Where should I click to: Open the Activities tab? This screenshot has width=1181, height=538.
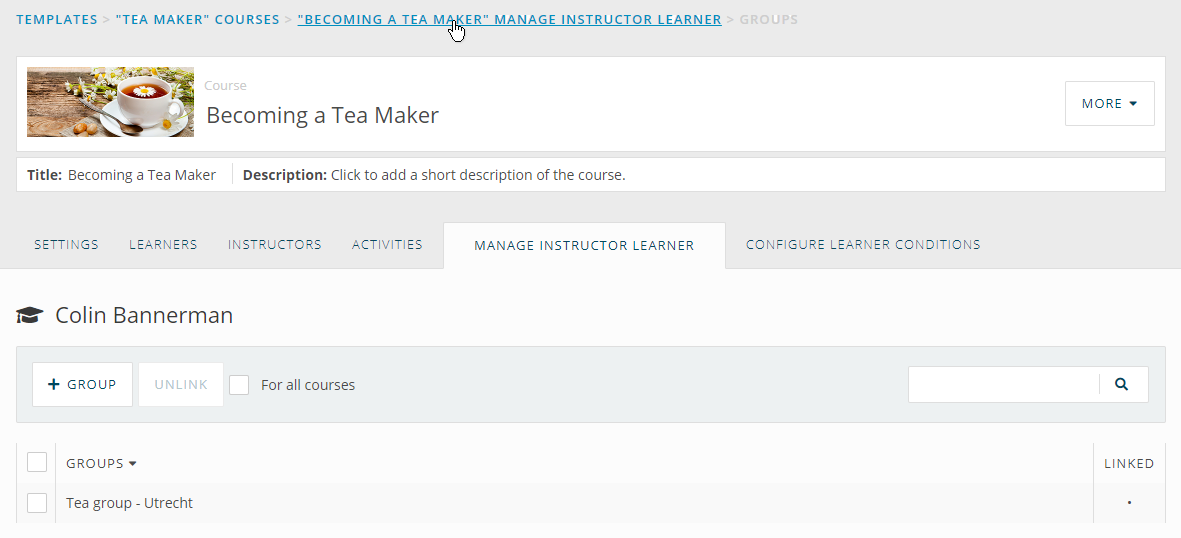pos(387,245)
